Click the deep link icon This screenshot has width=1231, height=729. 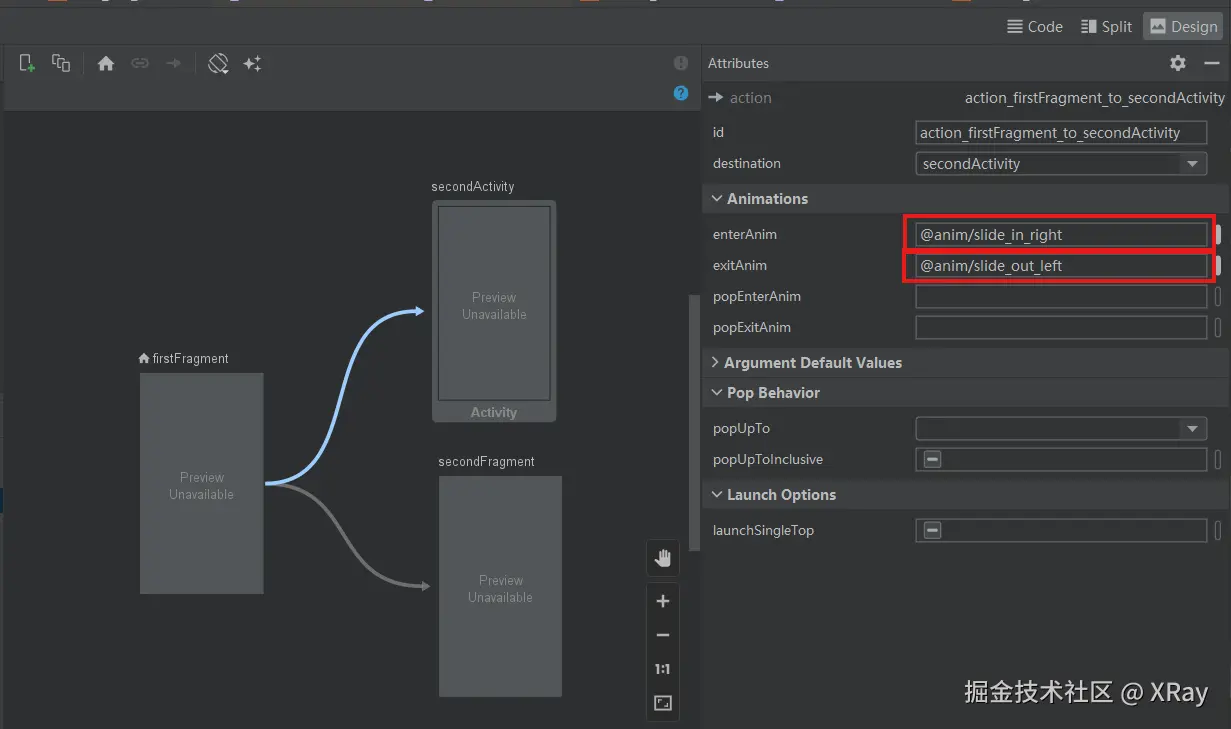point(140,63)
